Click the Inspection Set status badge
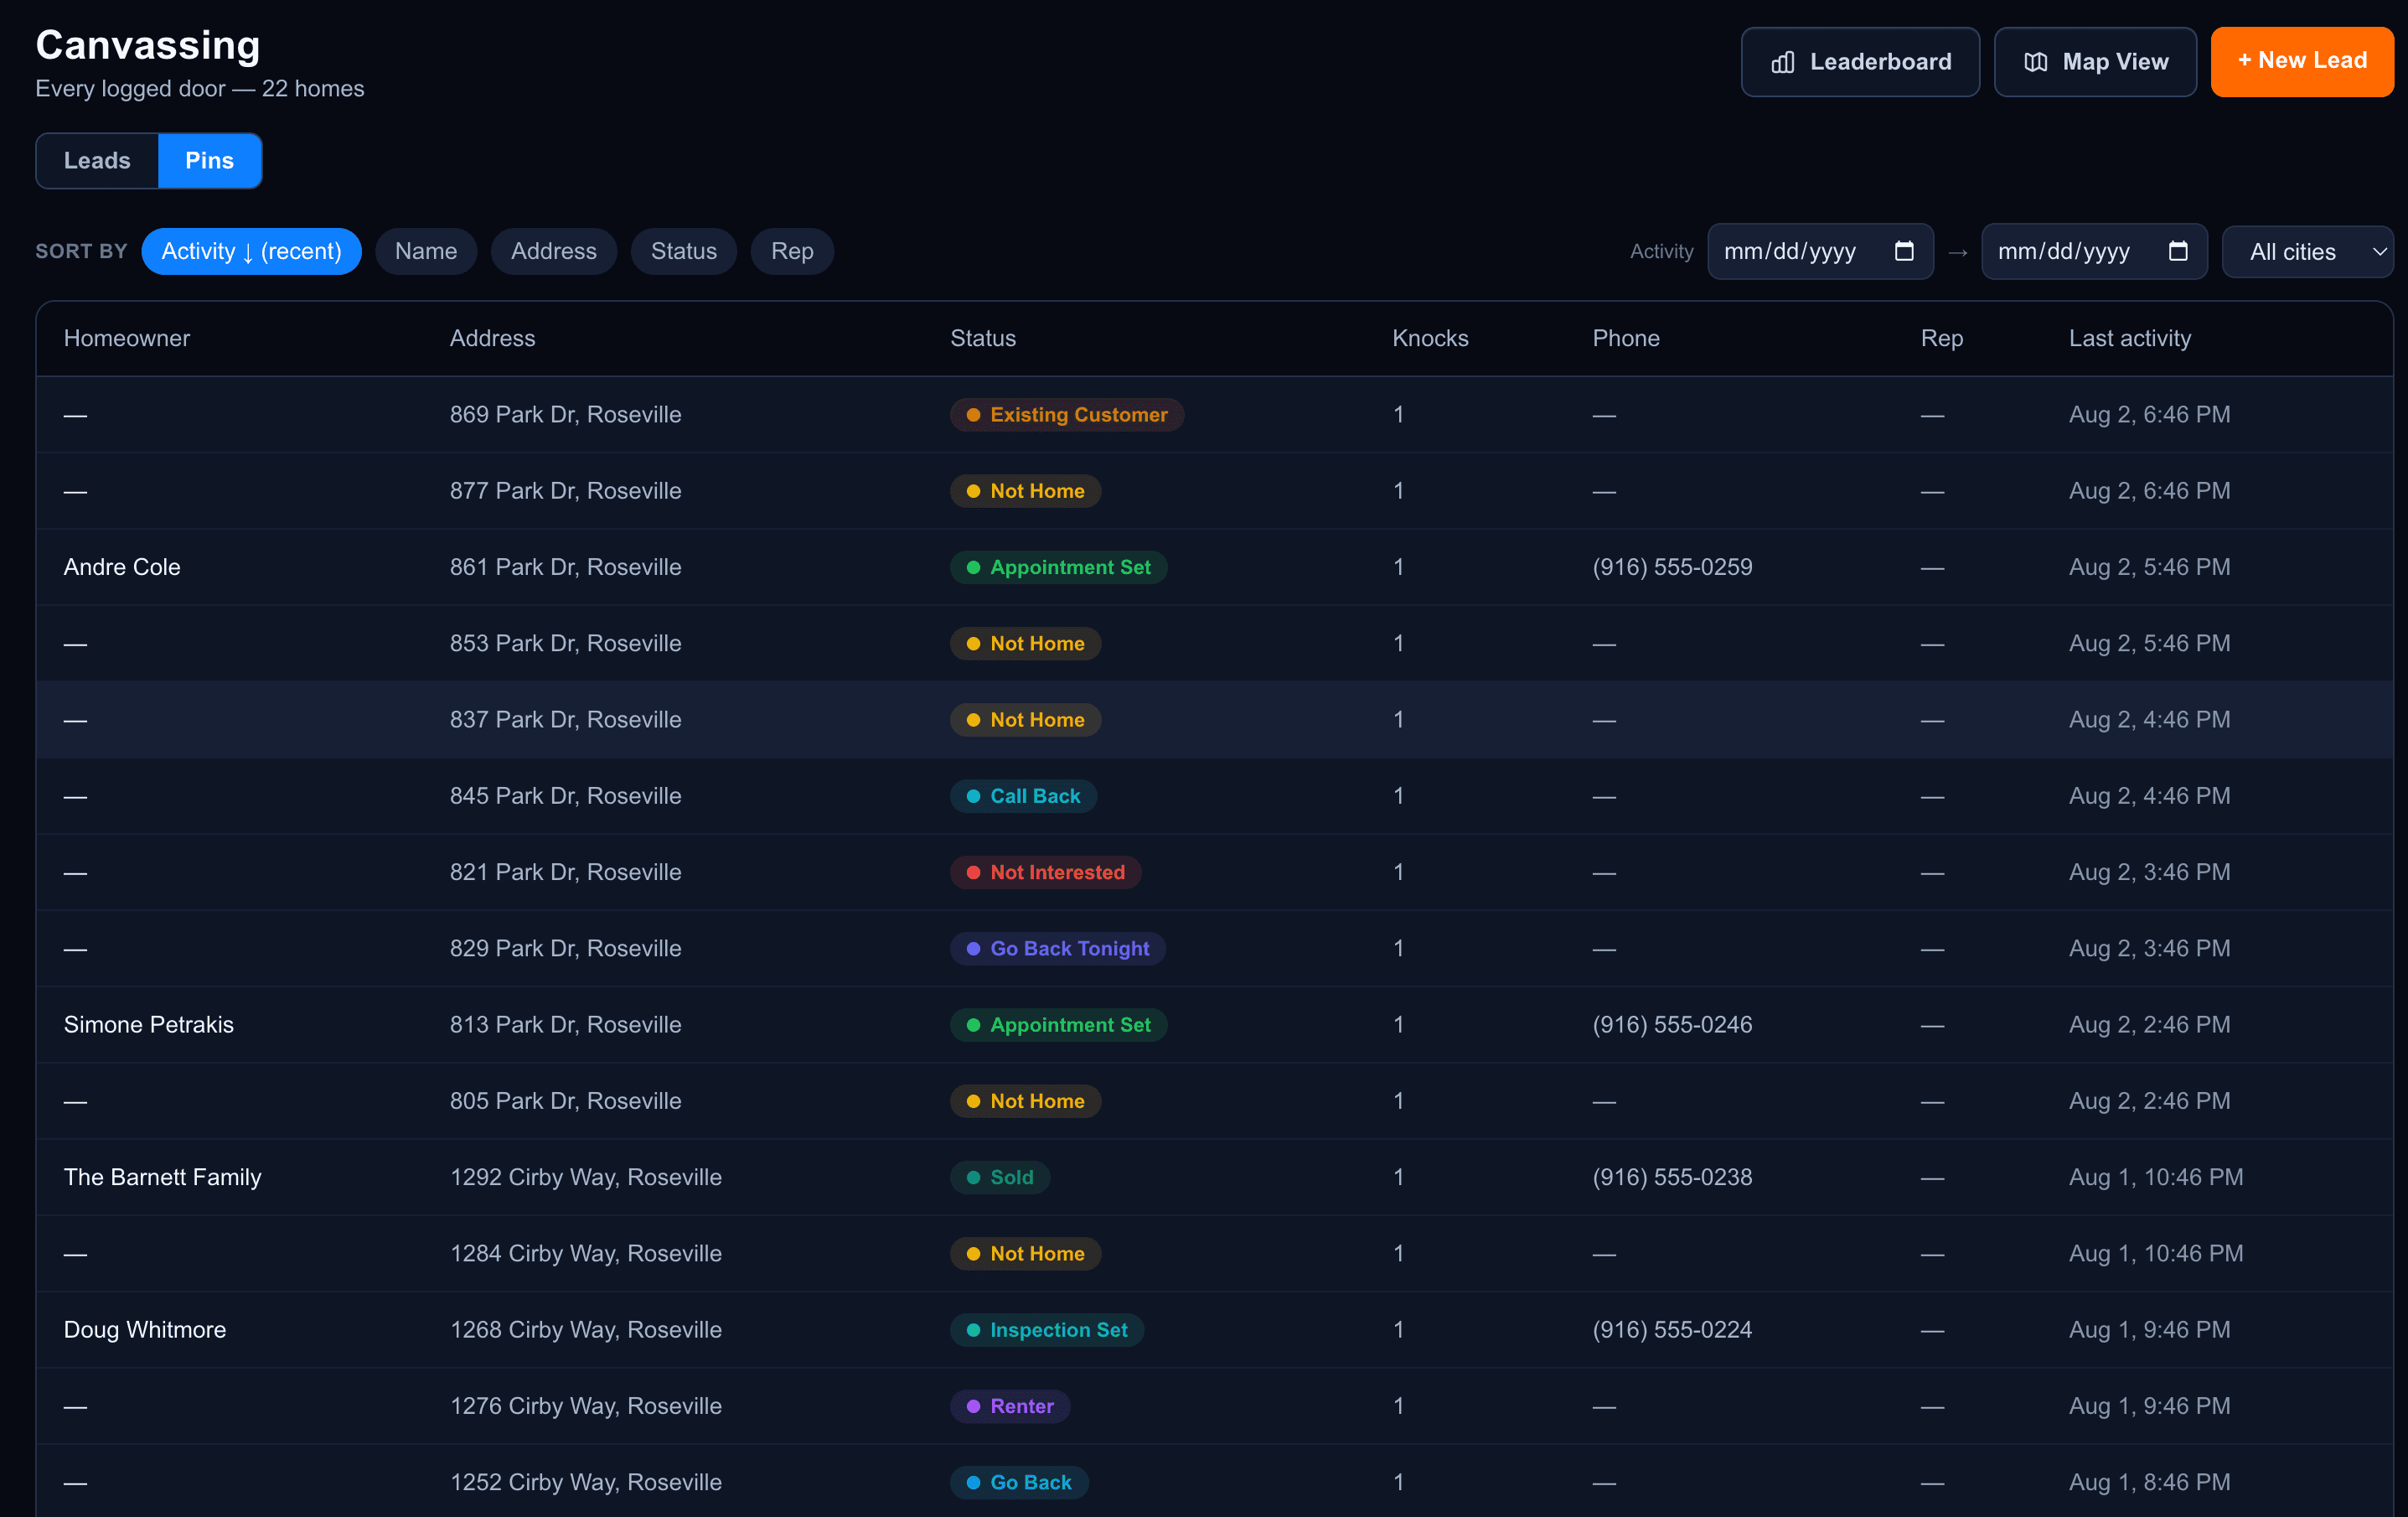Viewport: 2408px width, 1517px height. coord(1046,1329)
